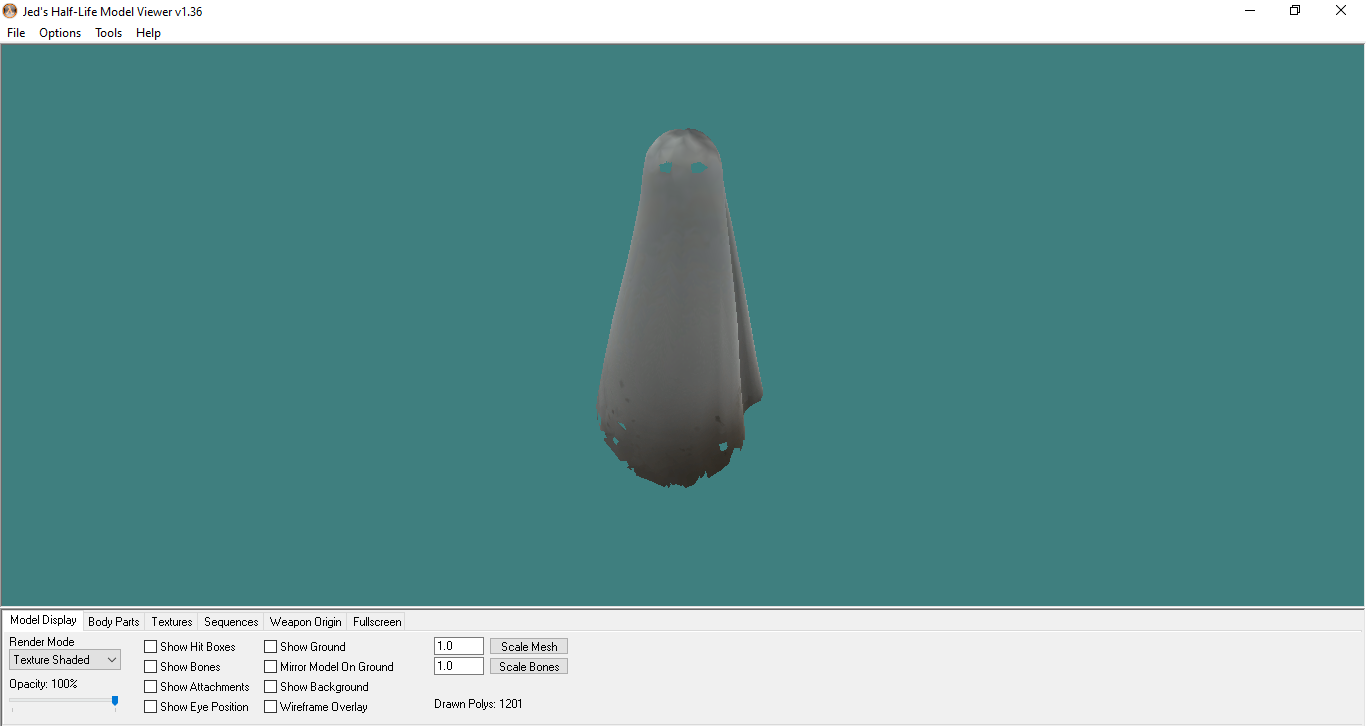The height and width of the screenshot is (726, 1366).
Task: Open the Help menu
Action: (148, 33)
